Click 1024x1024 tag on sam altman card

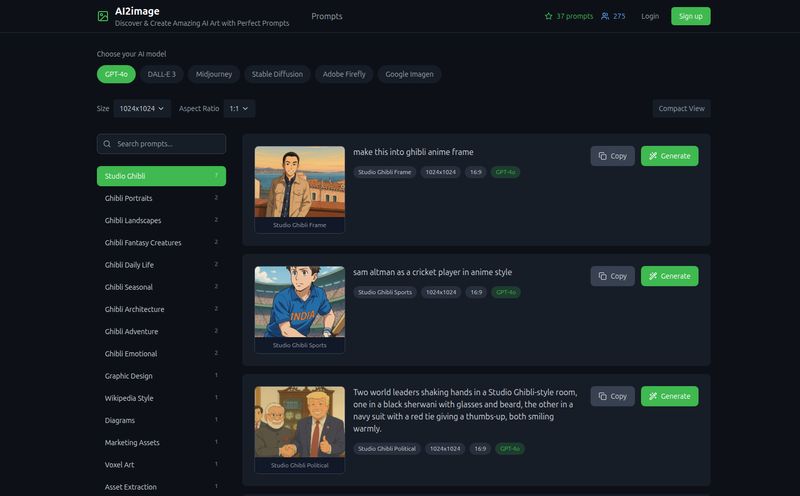click(441, 292)
